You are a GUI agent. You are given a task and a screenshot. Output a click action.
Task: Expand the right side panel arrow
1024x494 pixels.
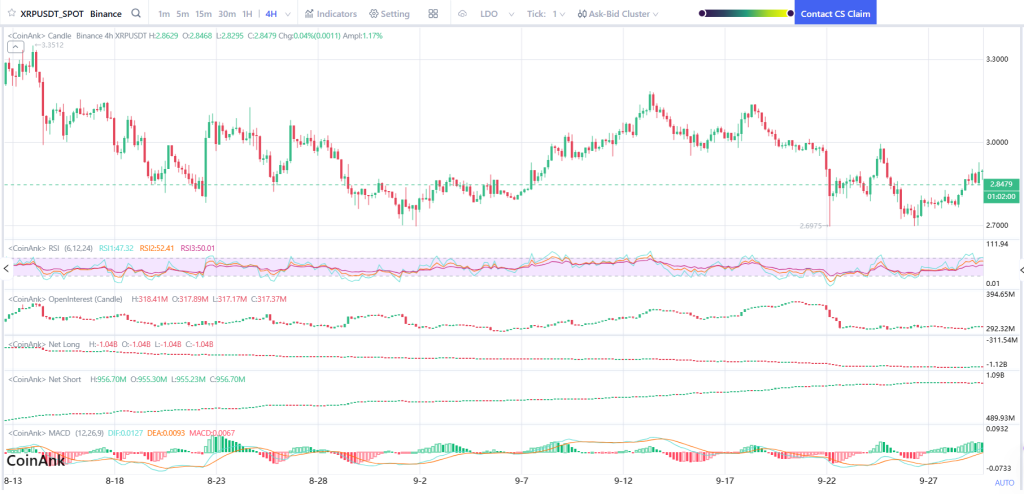[x=1021, y=269]
